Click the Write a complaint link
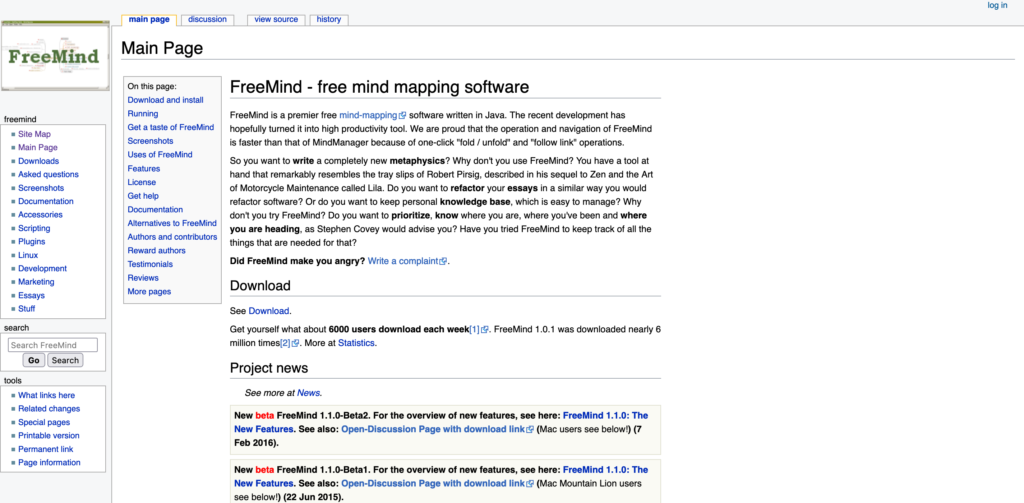 pyautogui.click(x=403, y=261)
